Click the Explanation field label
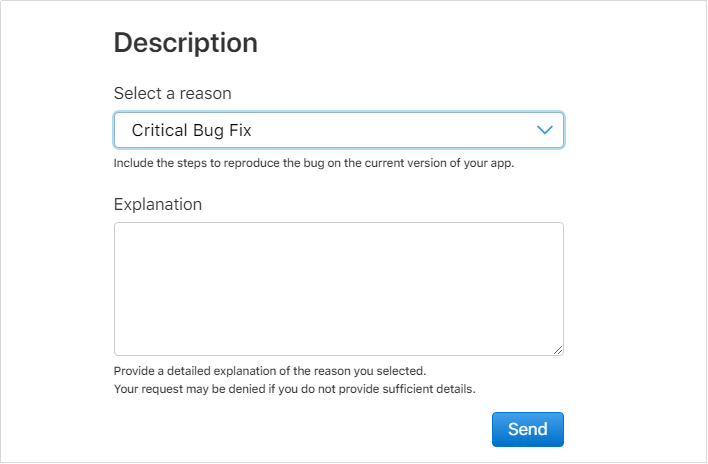The width and height of the screenshot is (708, 464). pyautogui.click(x=158, y=204)
